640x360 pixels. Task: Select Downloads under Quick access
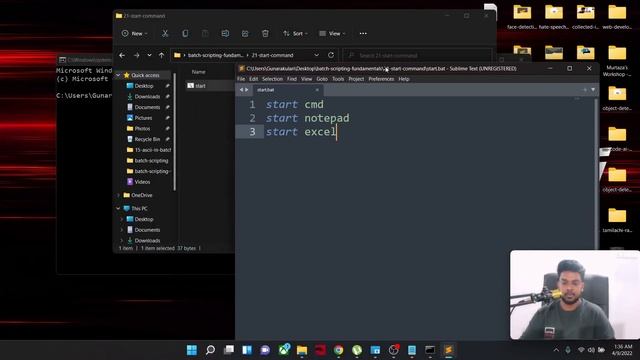pyautogui.click(x=147, y=96)
